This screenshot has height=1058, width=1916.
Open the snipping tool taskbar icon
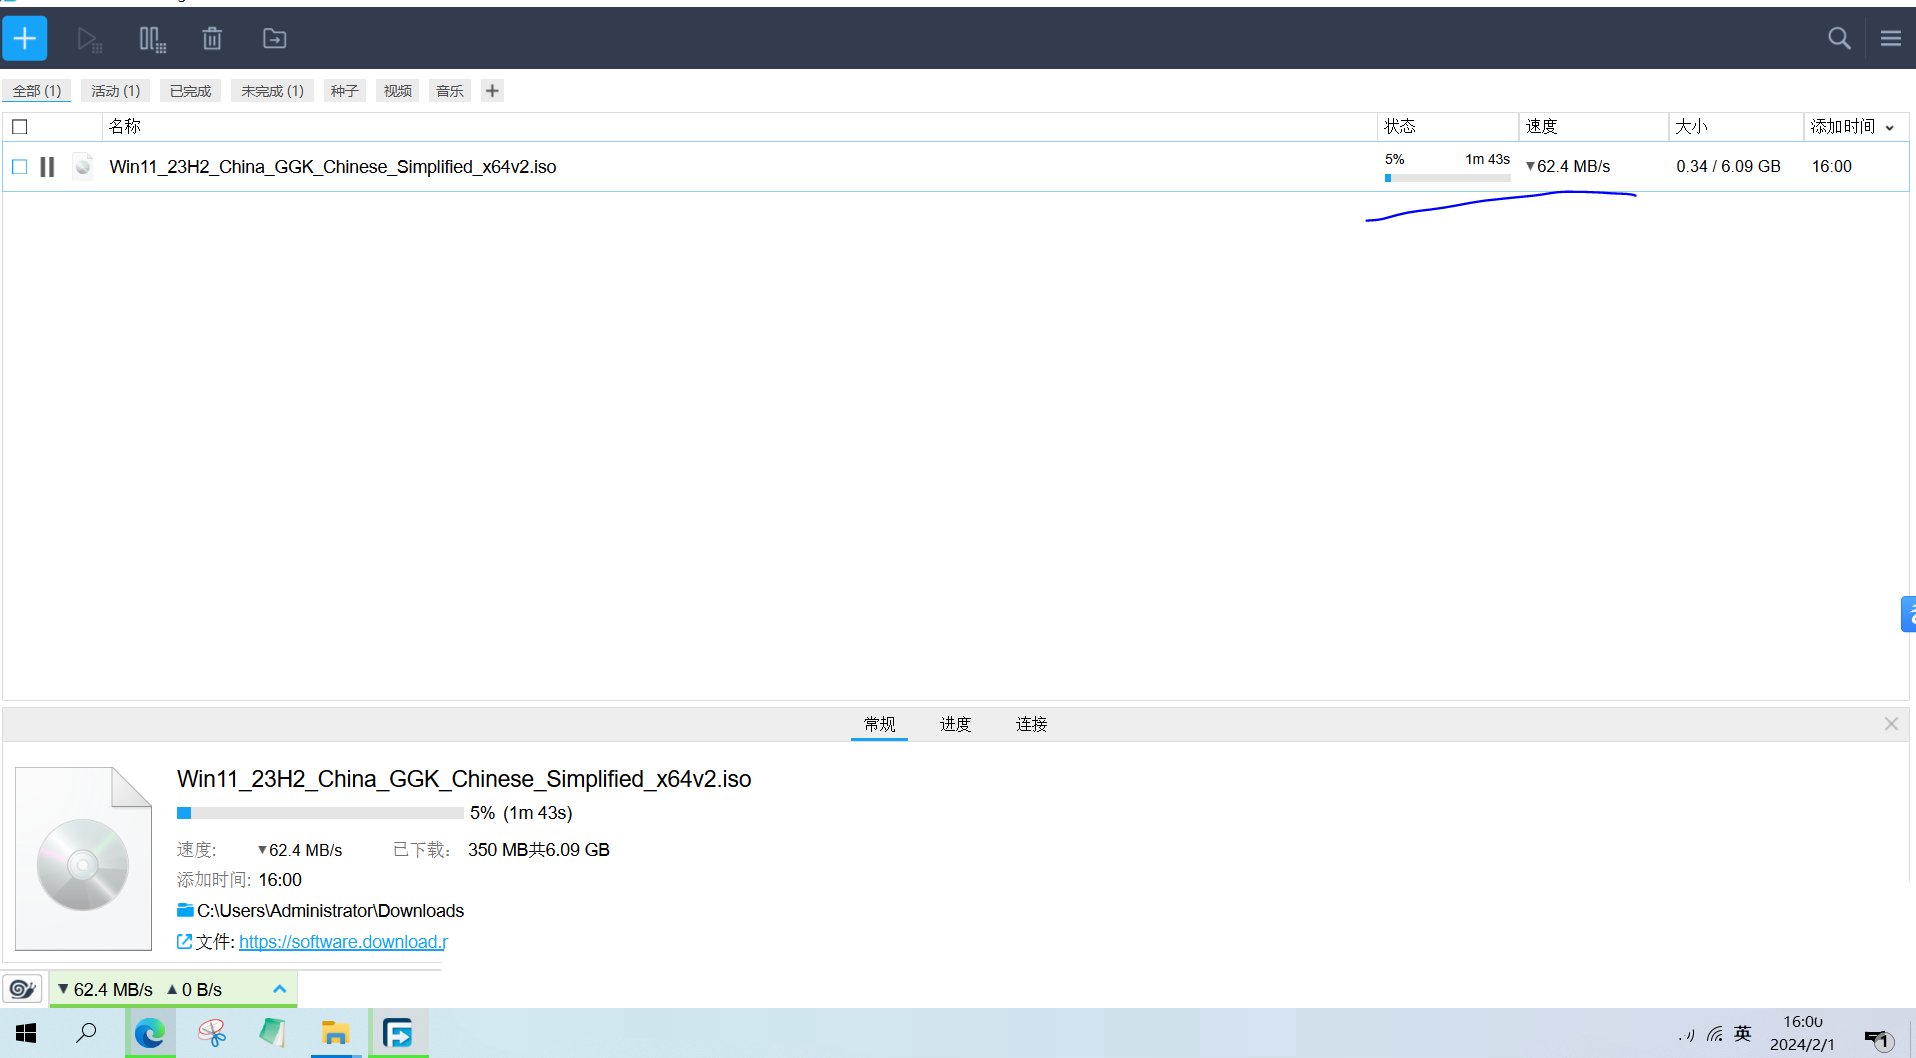212,1033
